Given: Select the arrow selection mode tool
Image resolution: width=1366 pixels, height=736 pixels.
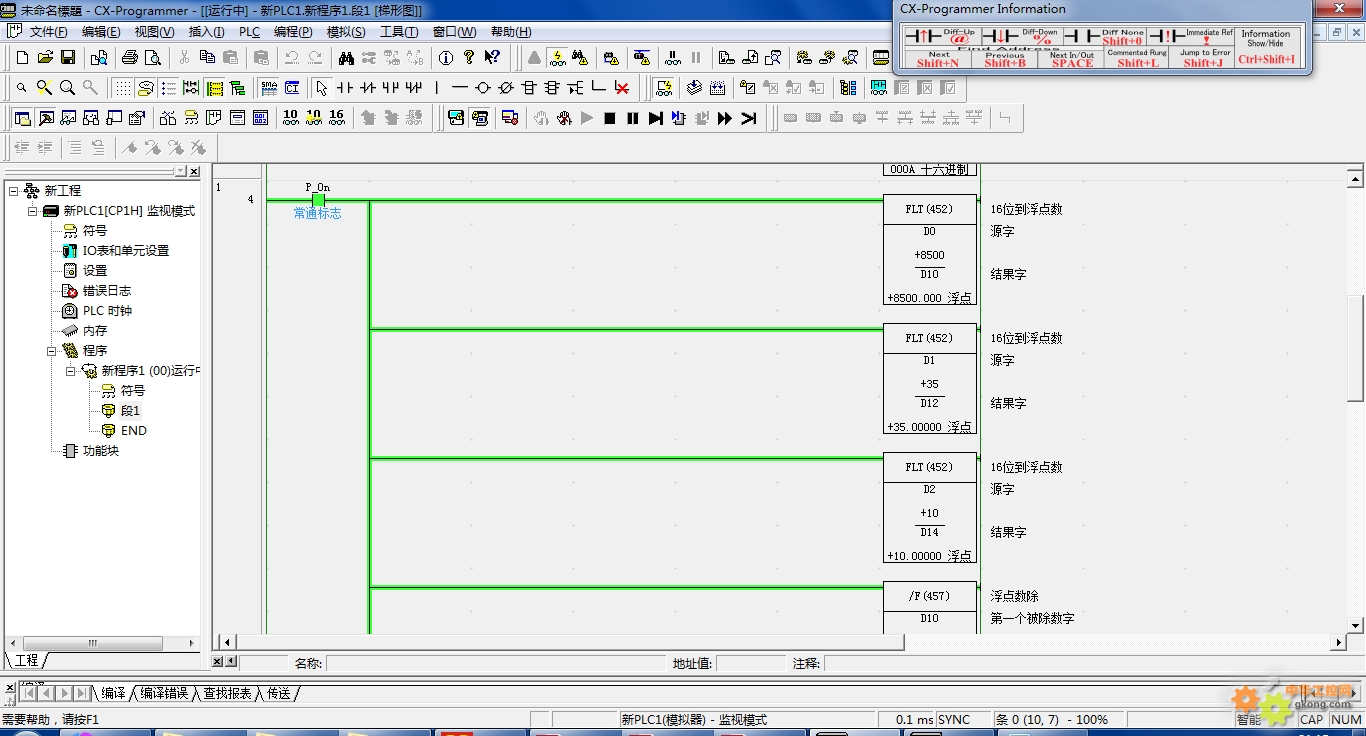Looking at the screenshot, I should pyautogui.click(x=321, y=88).
